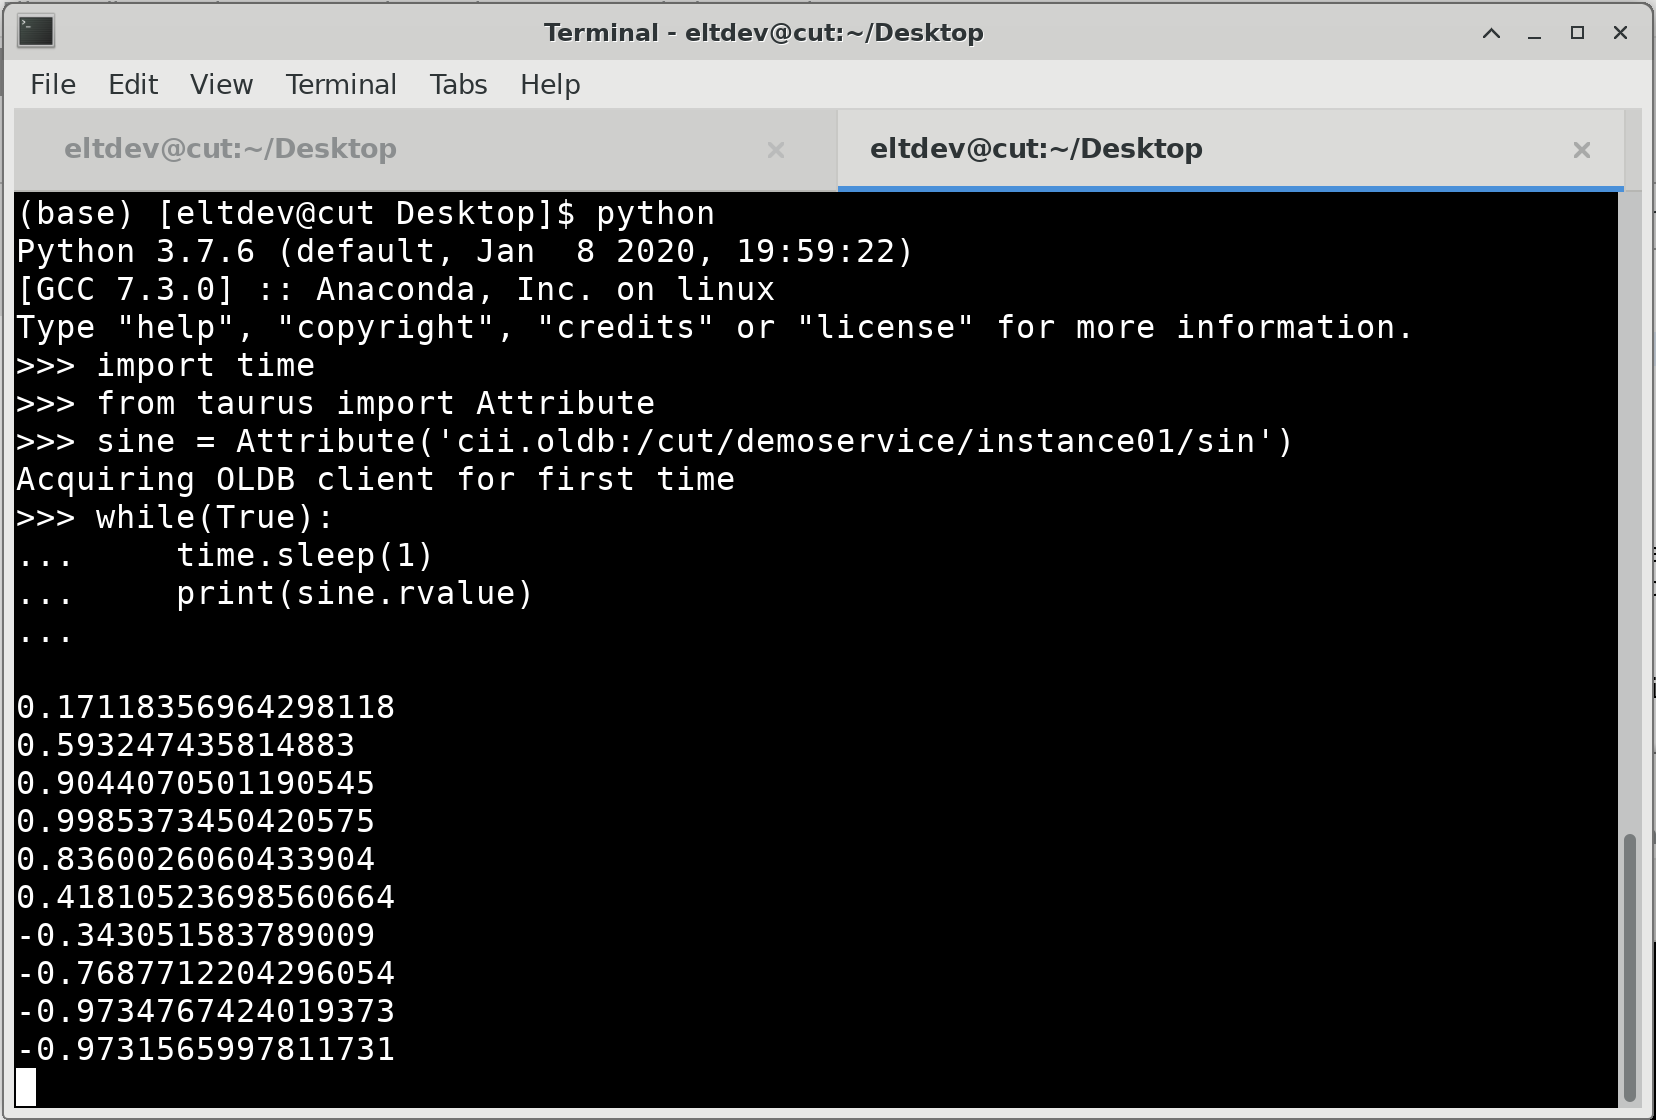Open the Edit menu

coord(133,85)
